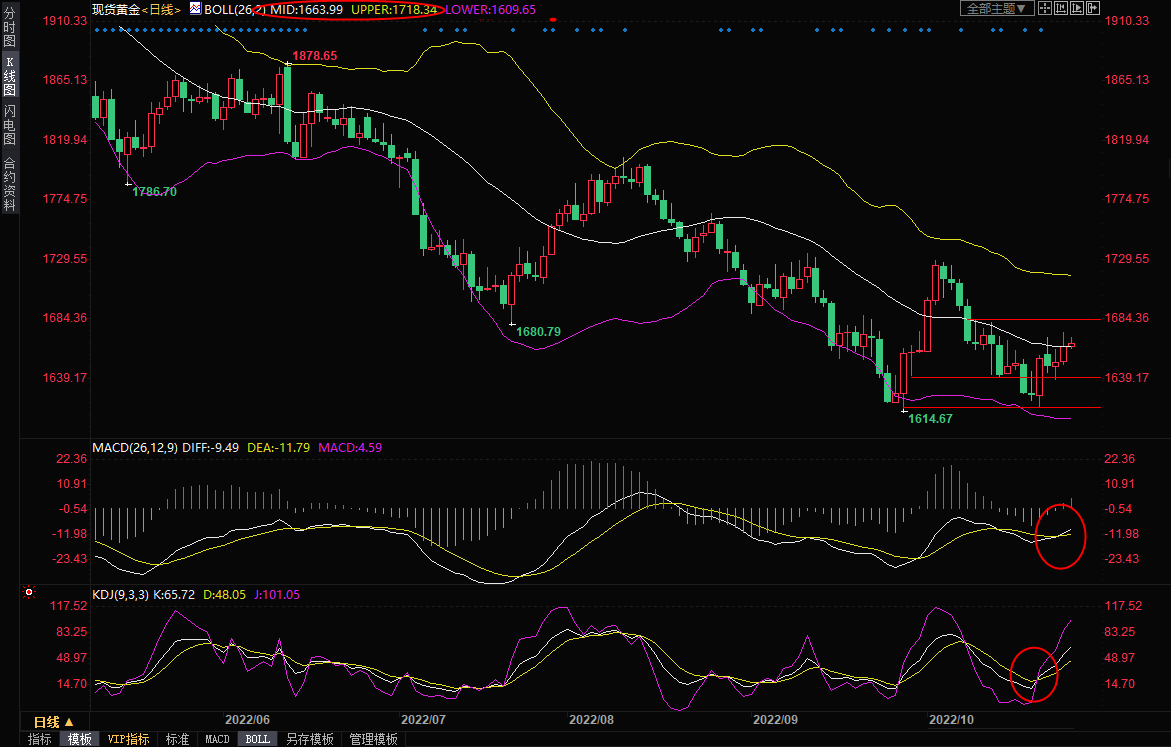The image size is (1171, 747).
Task: Switch to the 标准 template
Action: (x=177, y=739)
